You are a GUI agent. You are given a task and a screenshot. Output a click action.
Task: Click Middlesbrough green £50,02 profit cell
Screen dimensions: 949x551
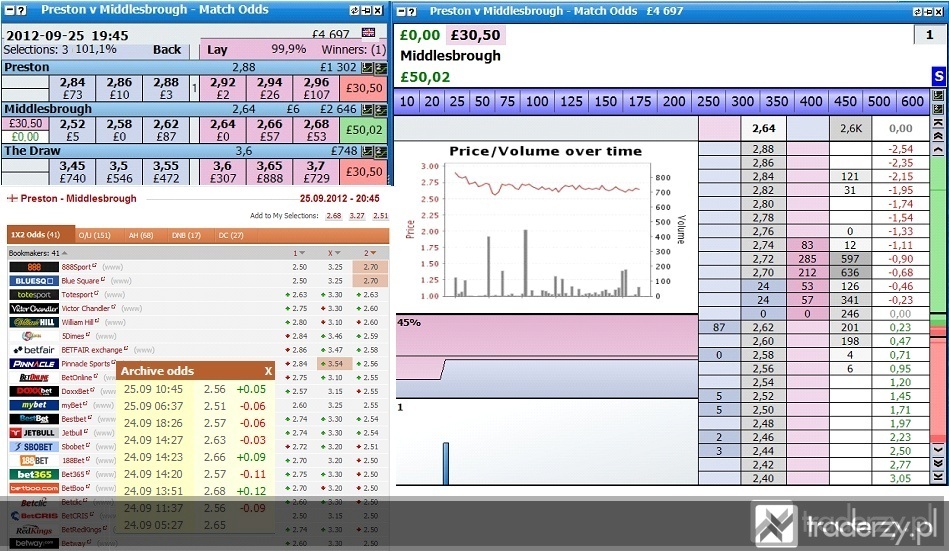[x=364, y=130]
